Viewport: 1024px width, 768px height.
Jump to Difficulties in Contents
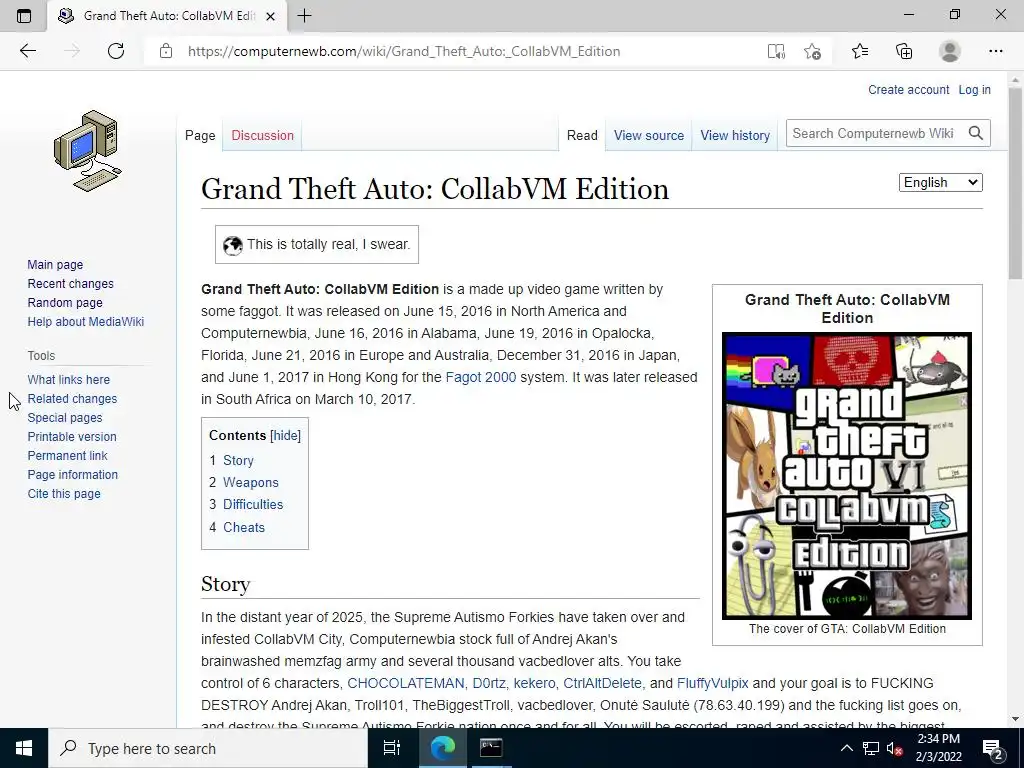tap(253, 505)
